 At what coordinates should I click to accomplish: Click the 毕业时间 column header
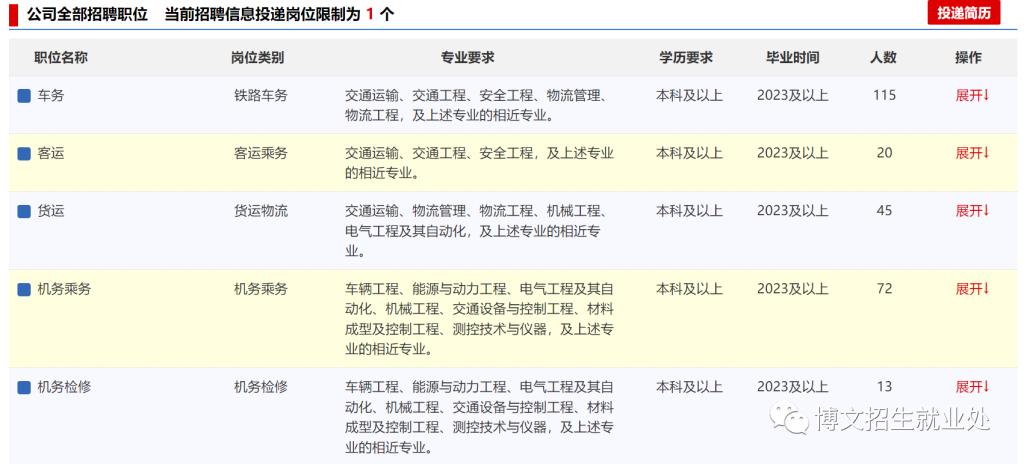tap(792, 58)
